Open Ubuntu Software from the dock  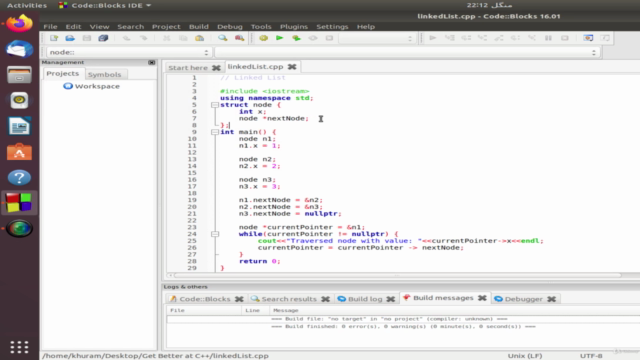(x=19, y=152)
